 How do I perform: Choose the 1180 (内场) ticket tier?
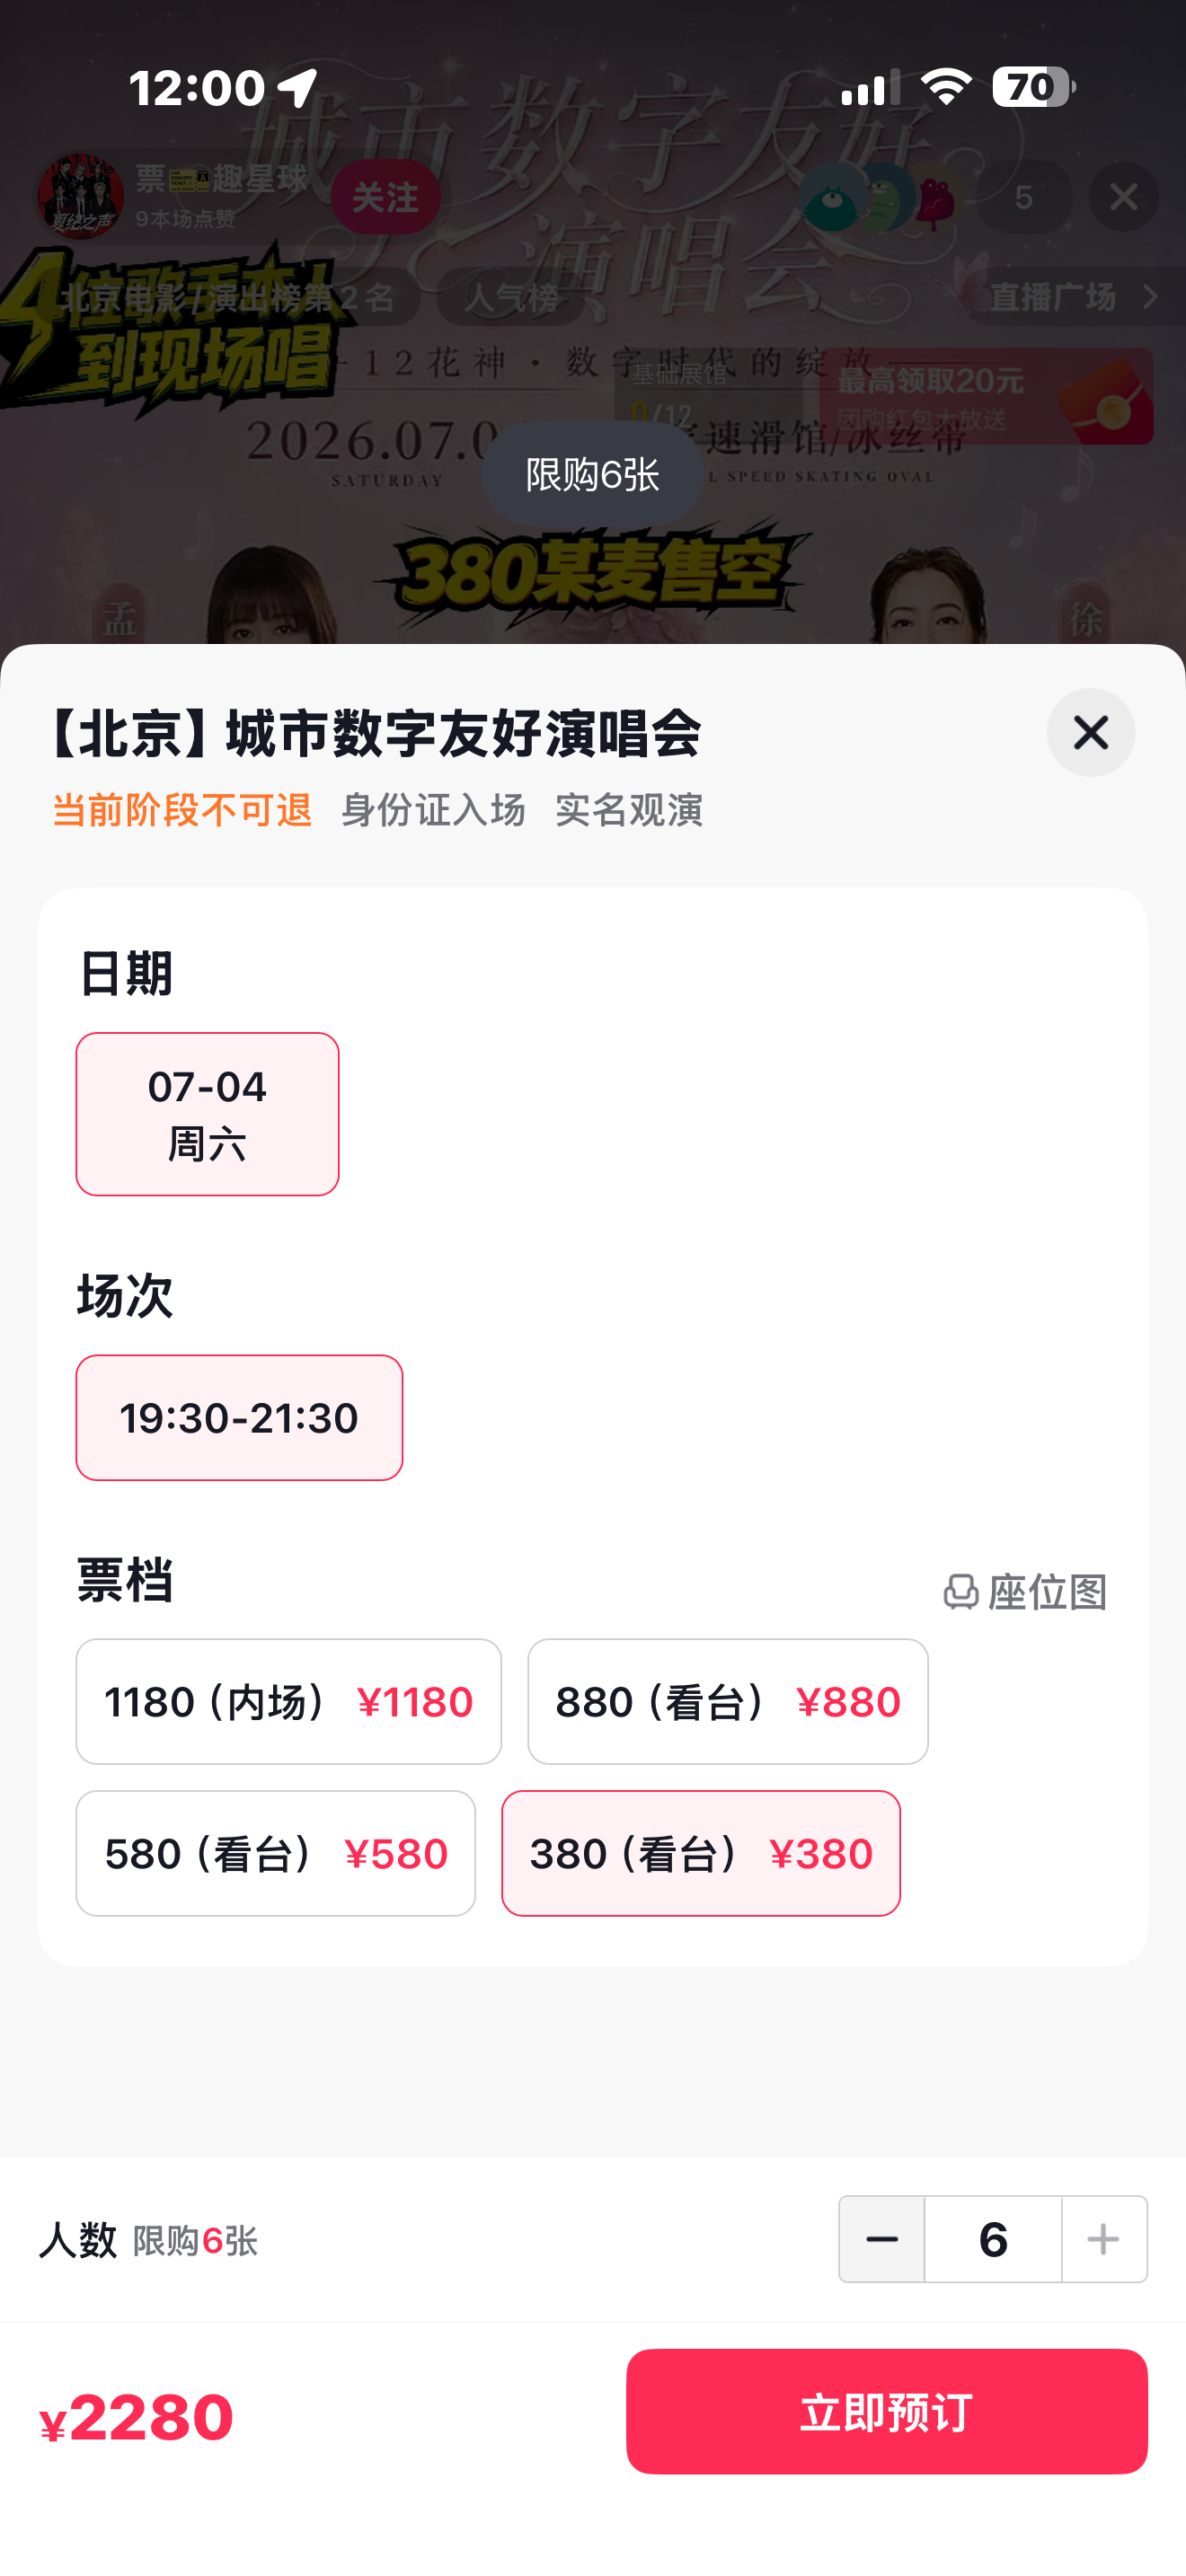288,1701
